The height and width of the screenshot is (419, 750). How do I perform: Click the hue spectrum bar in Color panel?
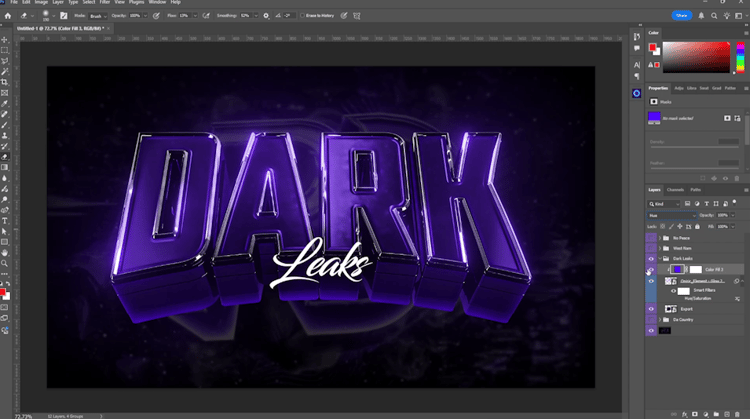tap(740, 57)
